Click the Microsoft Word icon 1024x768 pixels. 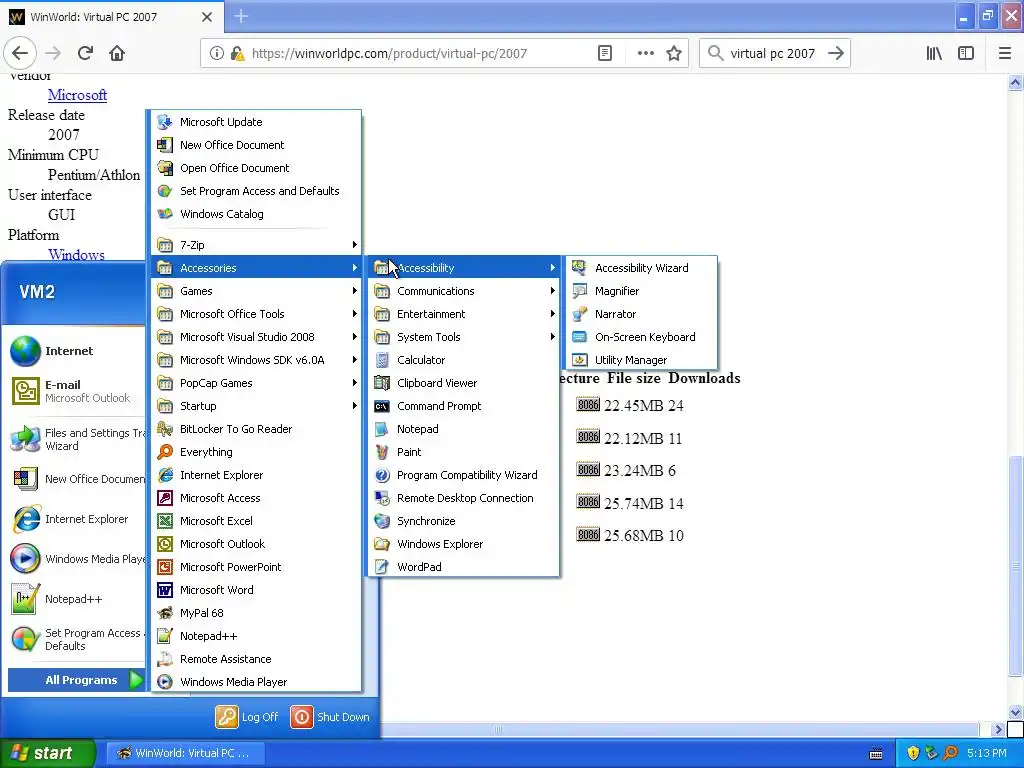pos(165,590)
